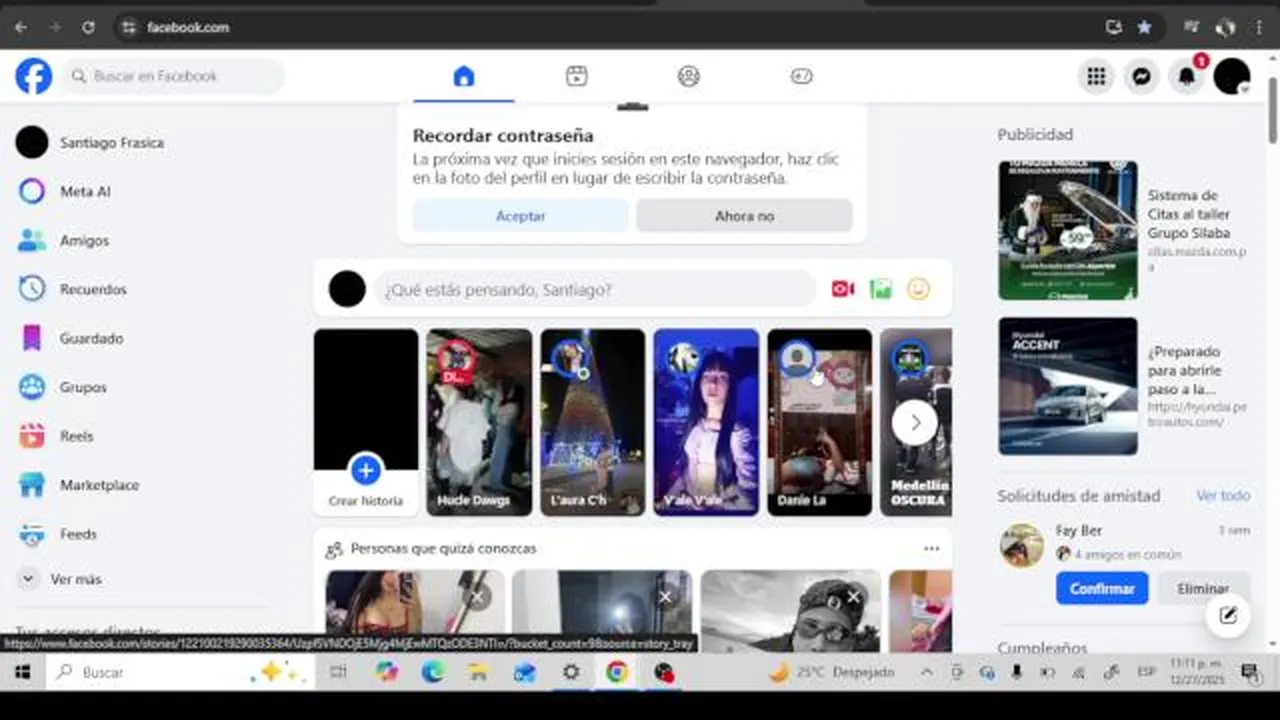The width and height of the screenshot is (1280, 720).
Task: Click the live video camera icon
Action: [x=843, y=289]
